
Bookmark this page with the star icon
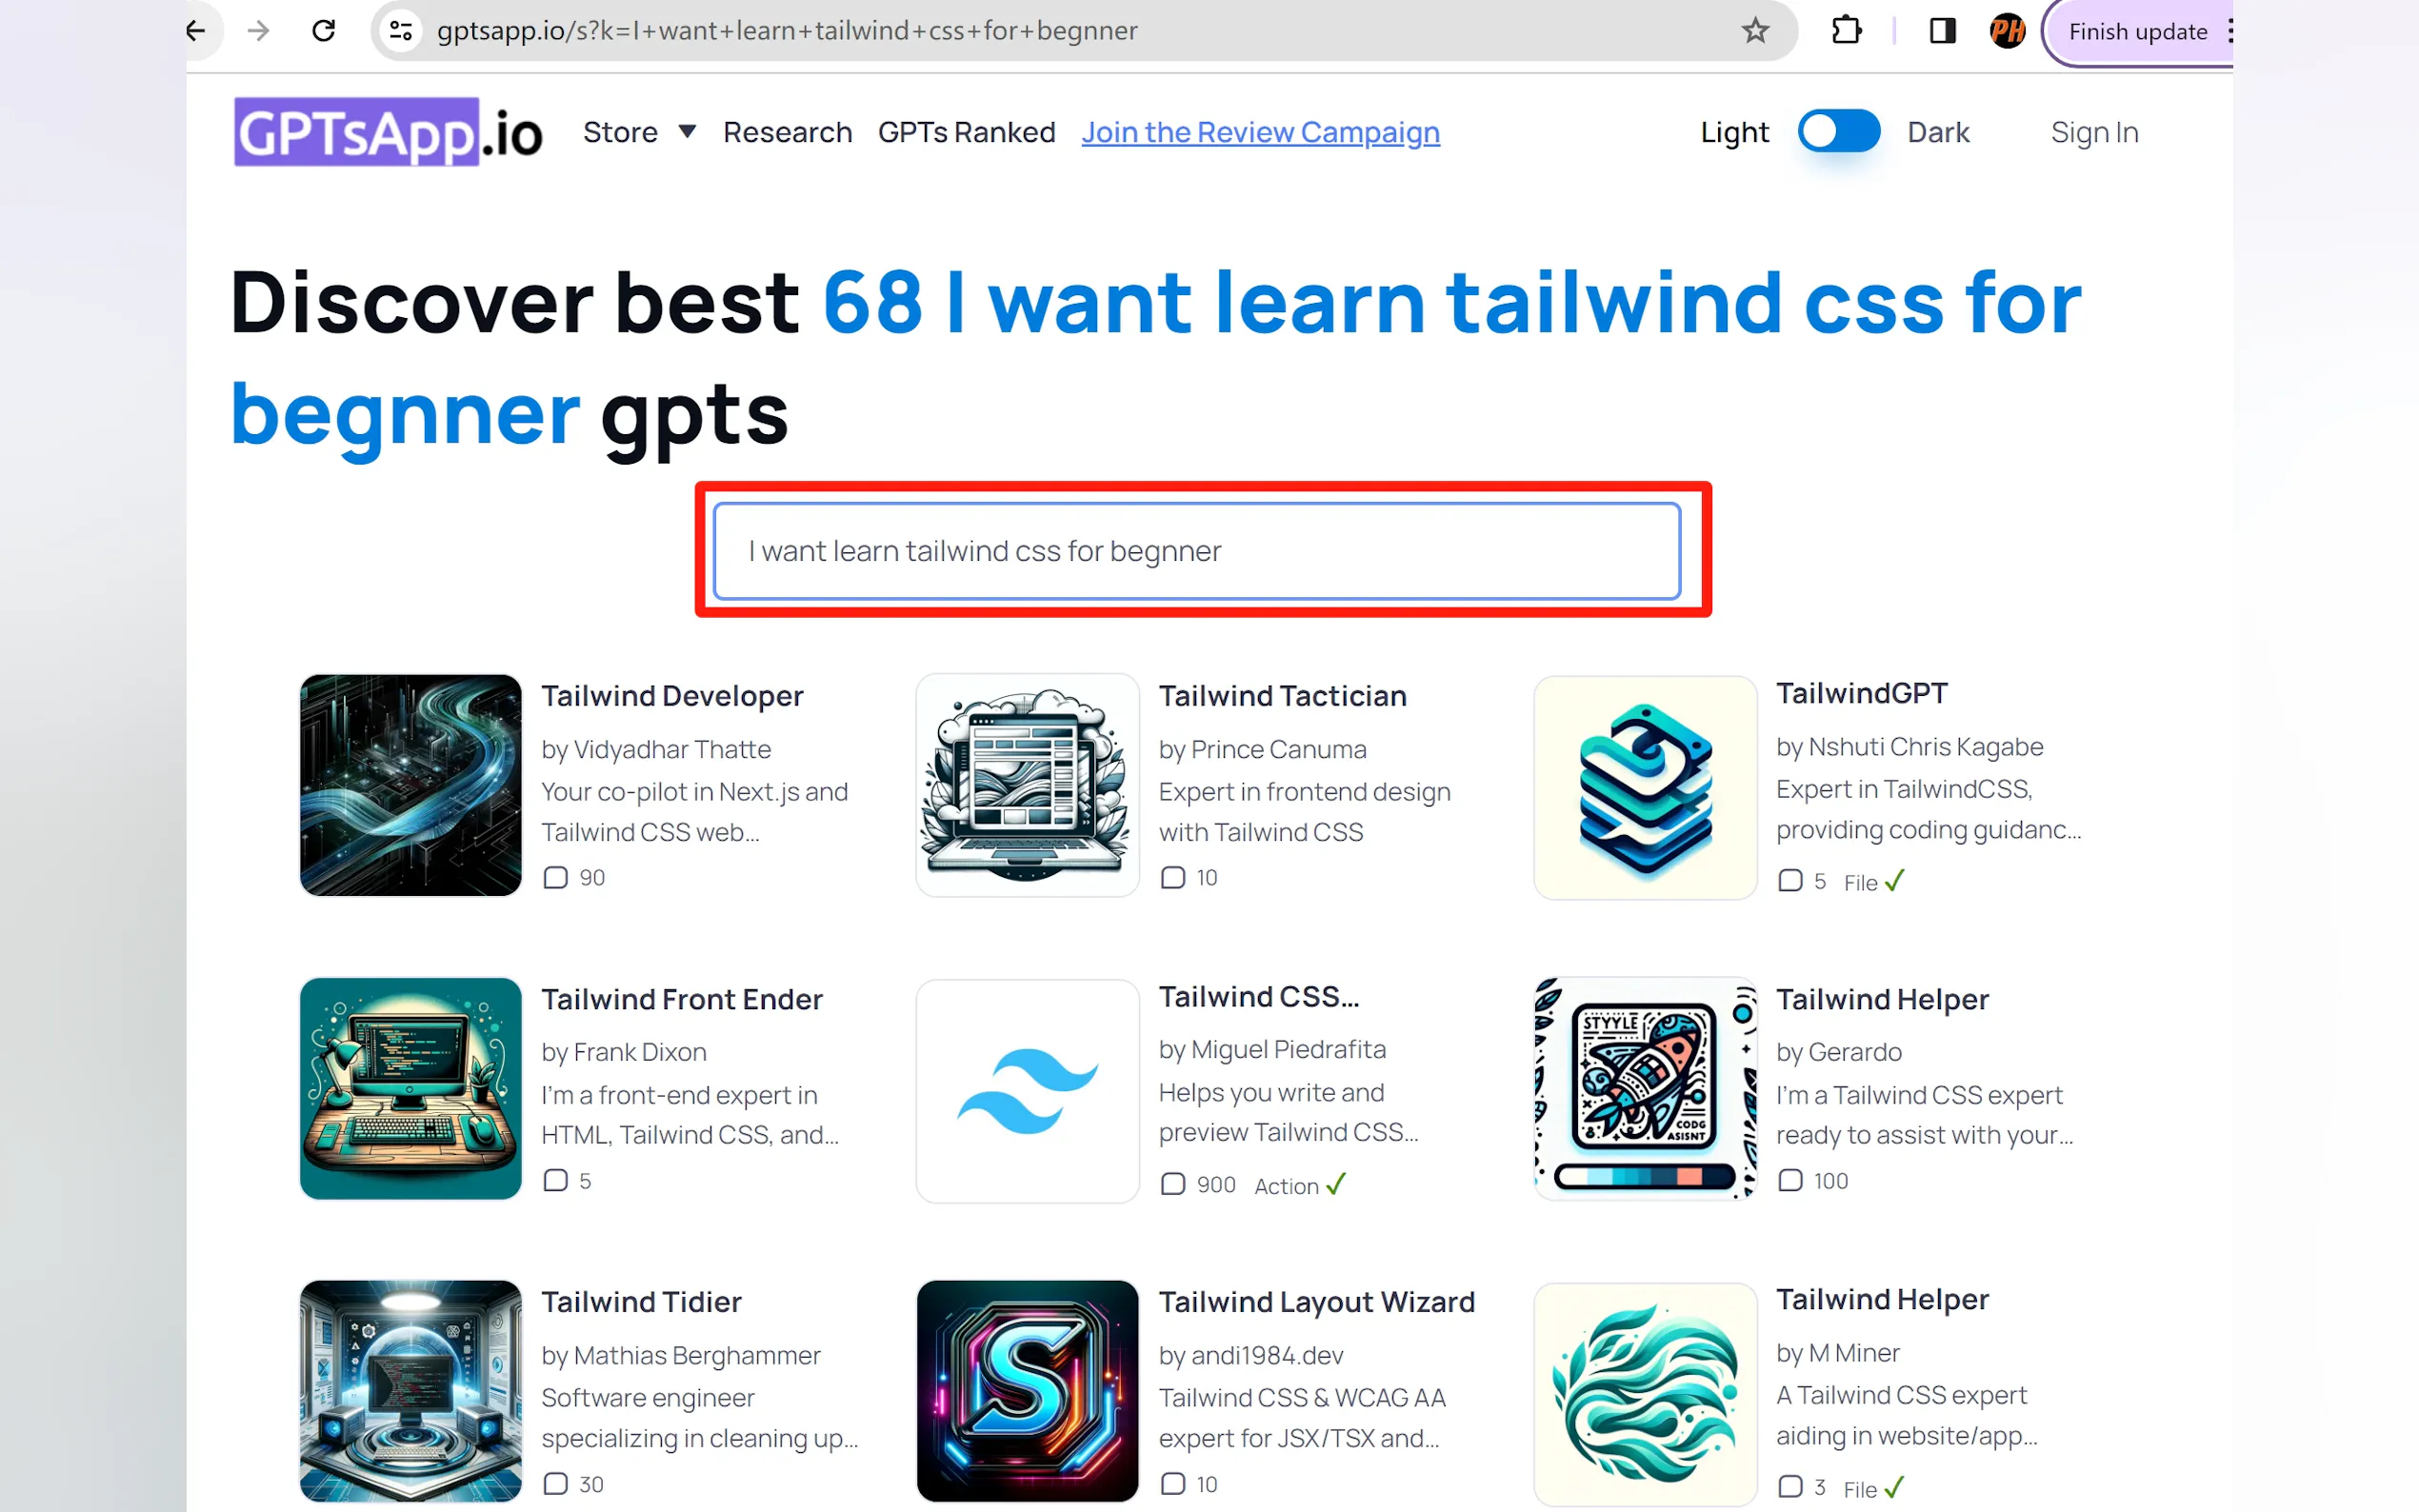(1755, 31)
